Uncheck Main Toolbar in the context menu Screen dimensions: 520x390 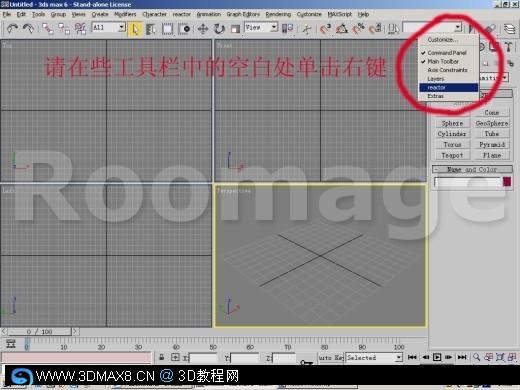(448, 61)
